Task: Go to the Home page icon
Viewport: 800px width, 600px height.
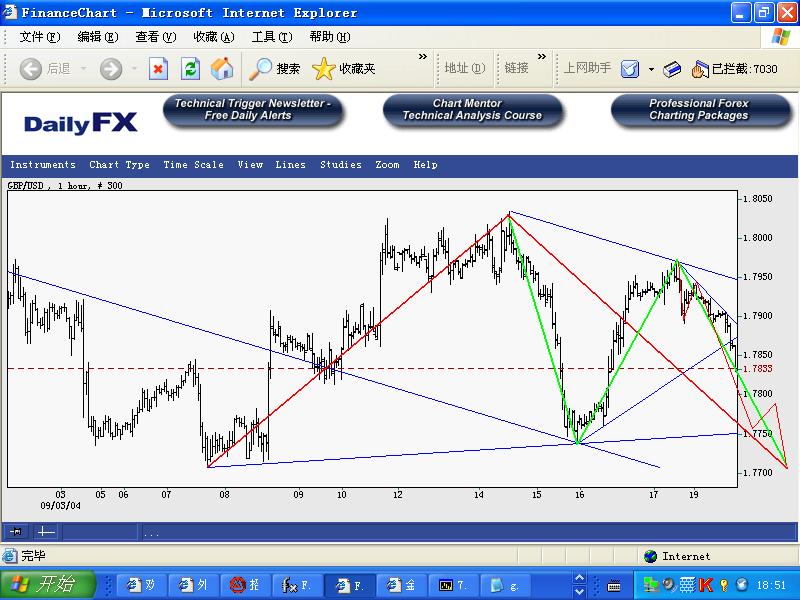Action: tap(221, 68)
